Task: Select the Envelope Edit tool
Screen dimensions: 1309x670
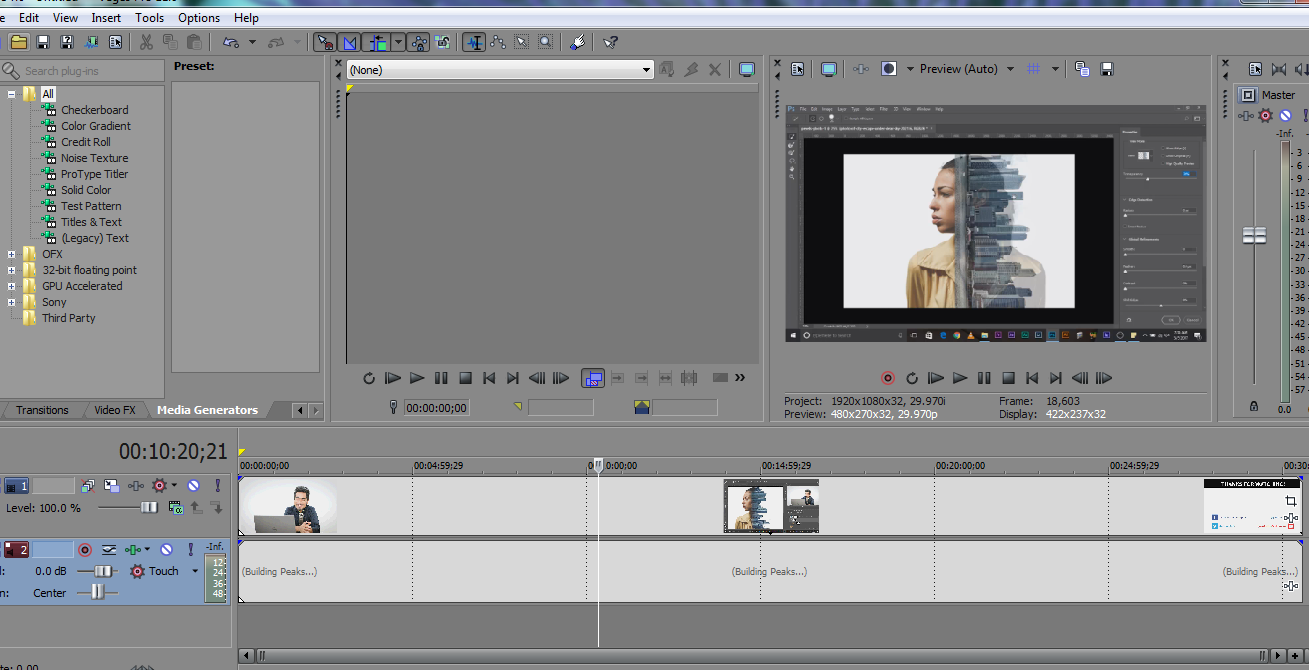Action: point(498,42)
